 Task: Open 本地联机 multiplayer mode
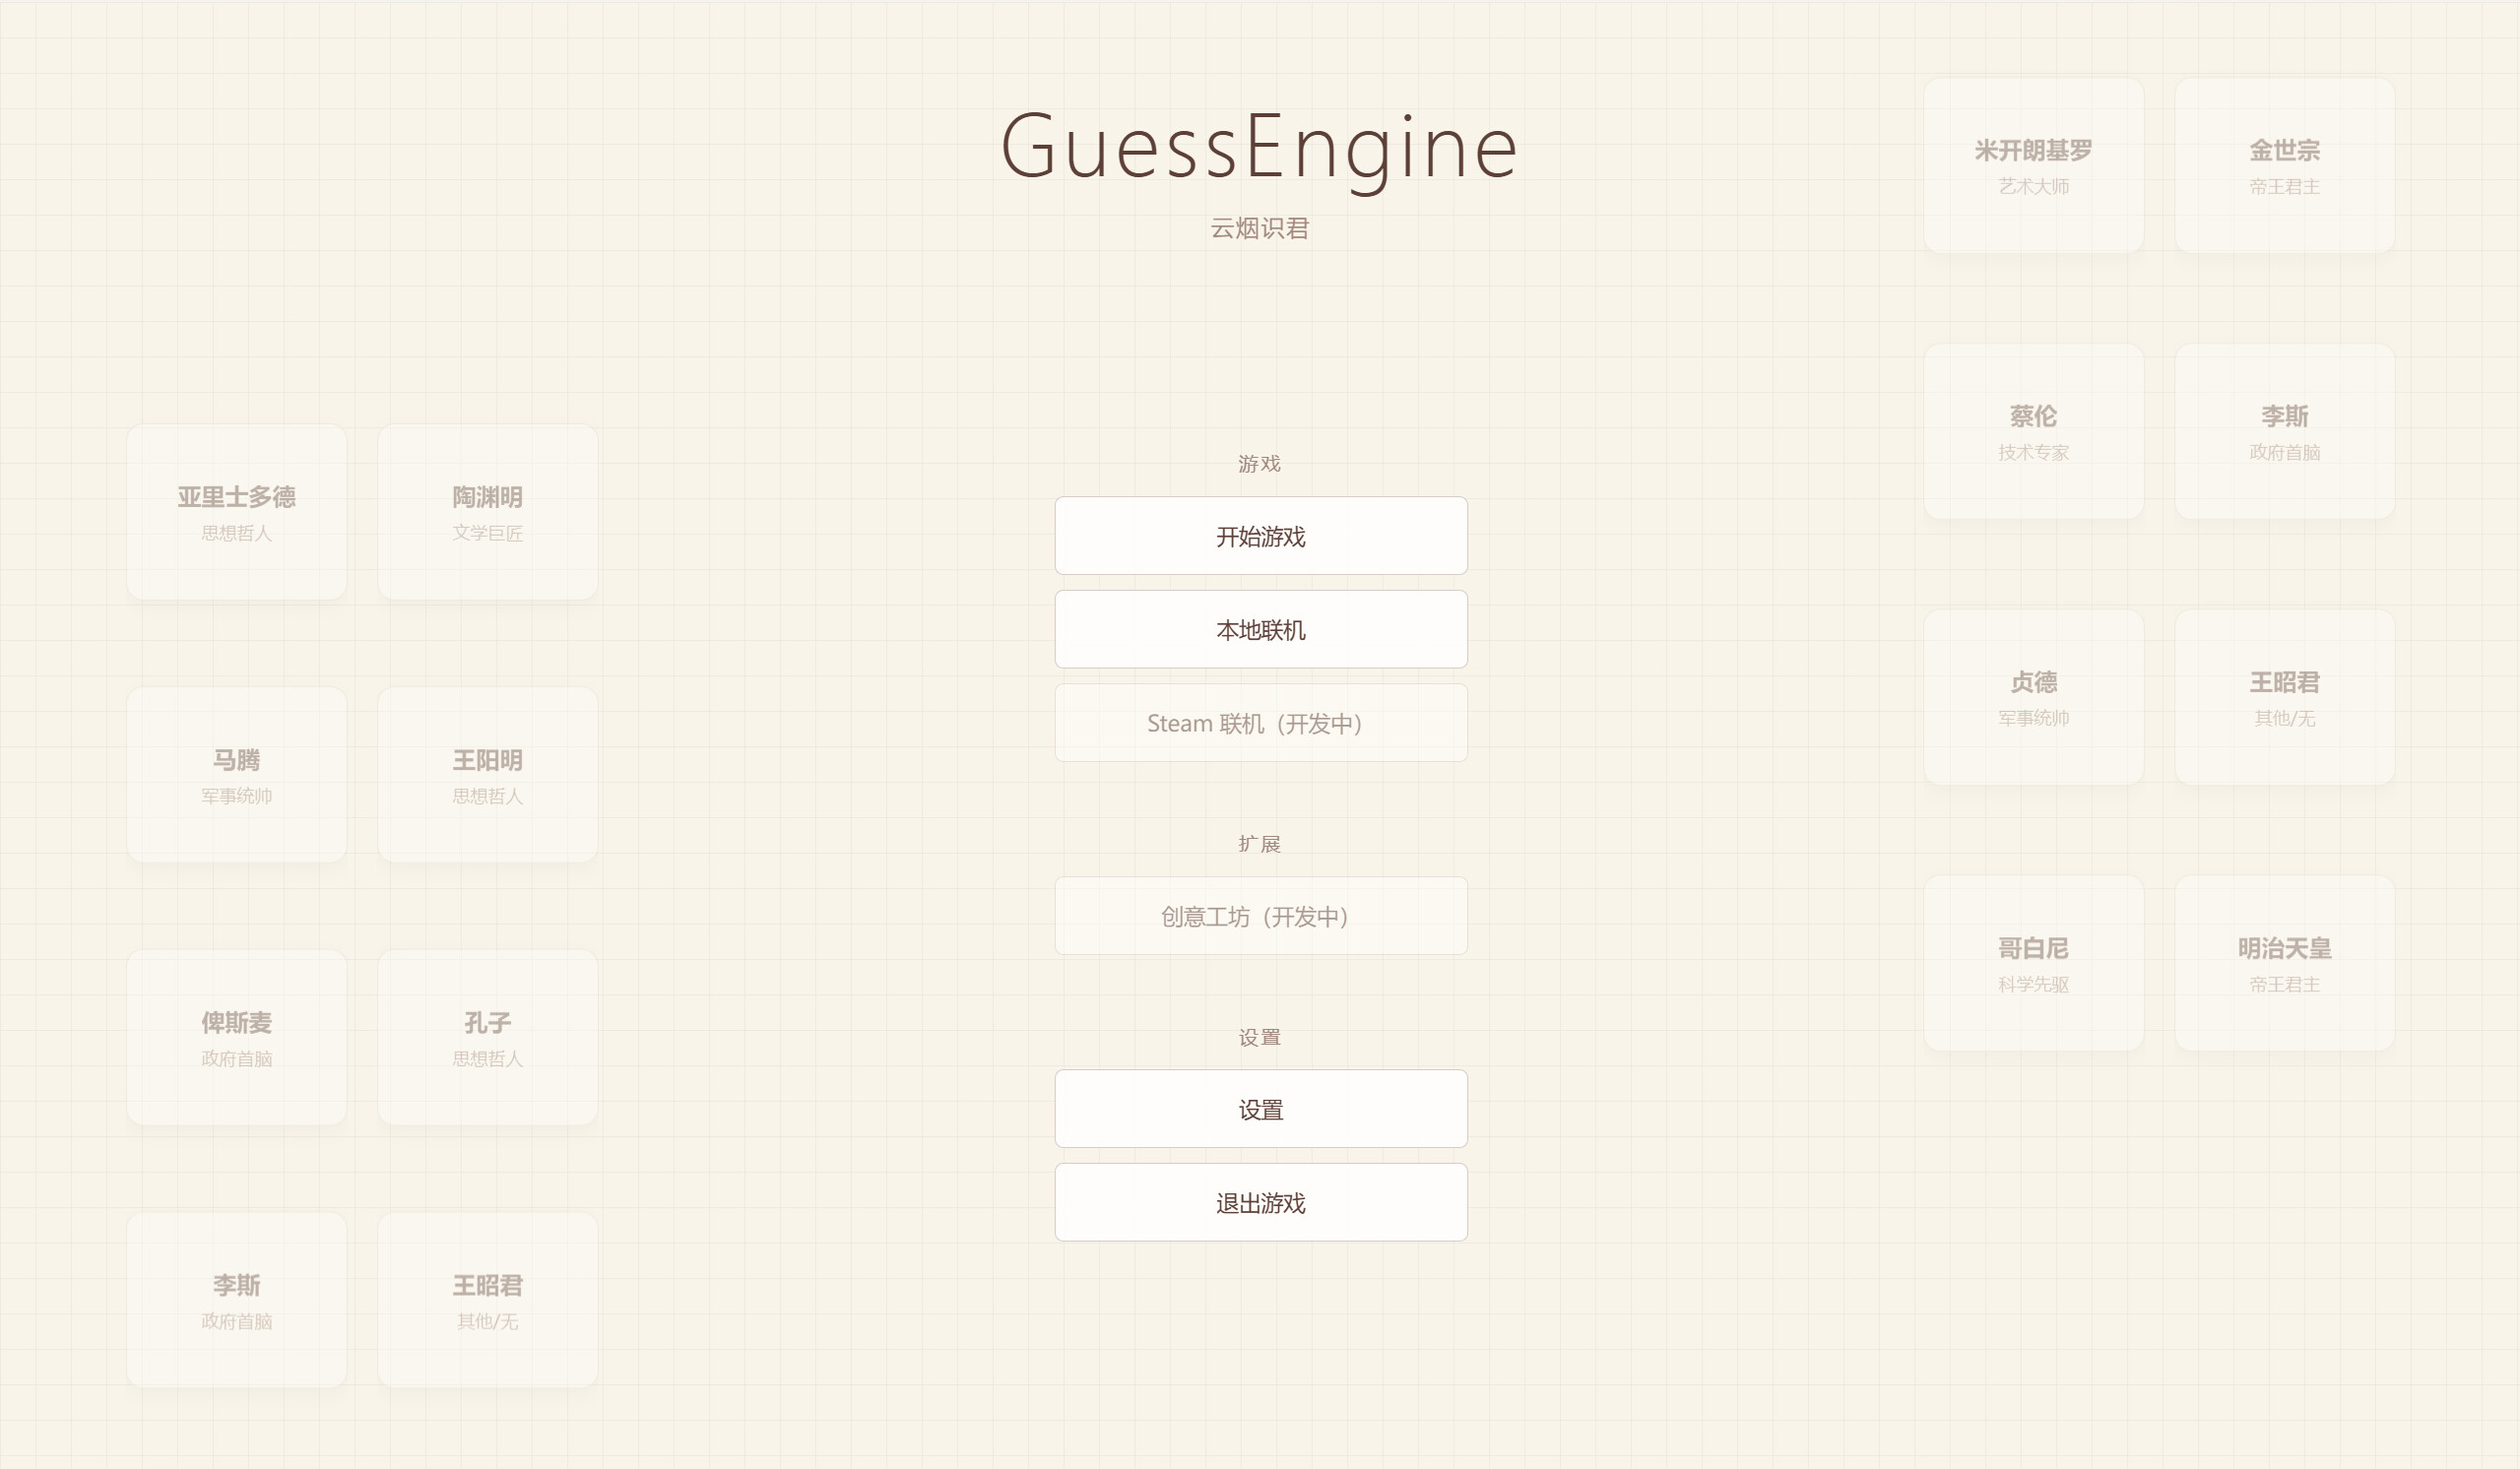[1260, 629]
